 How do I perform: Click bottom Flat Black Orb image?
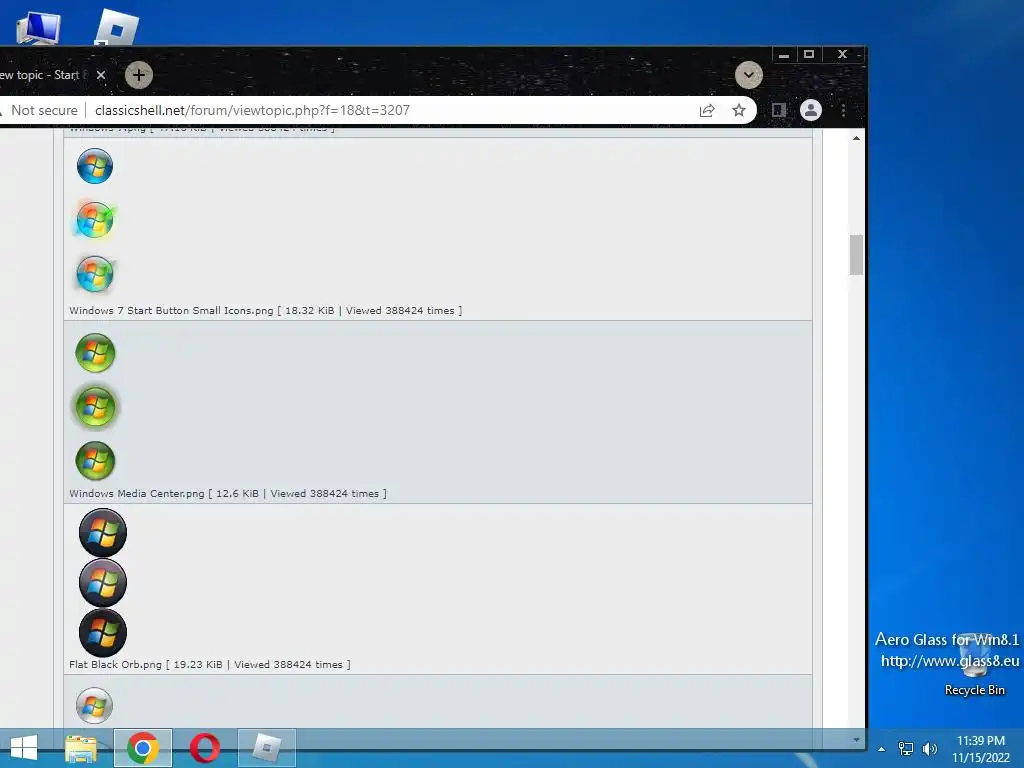[103, 633]
